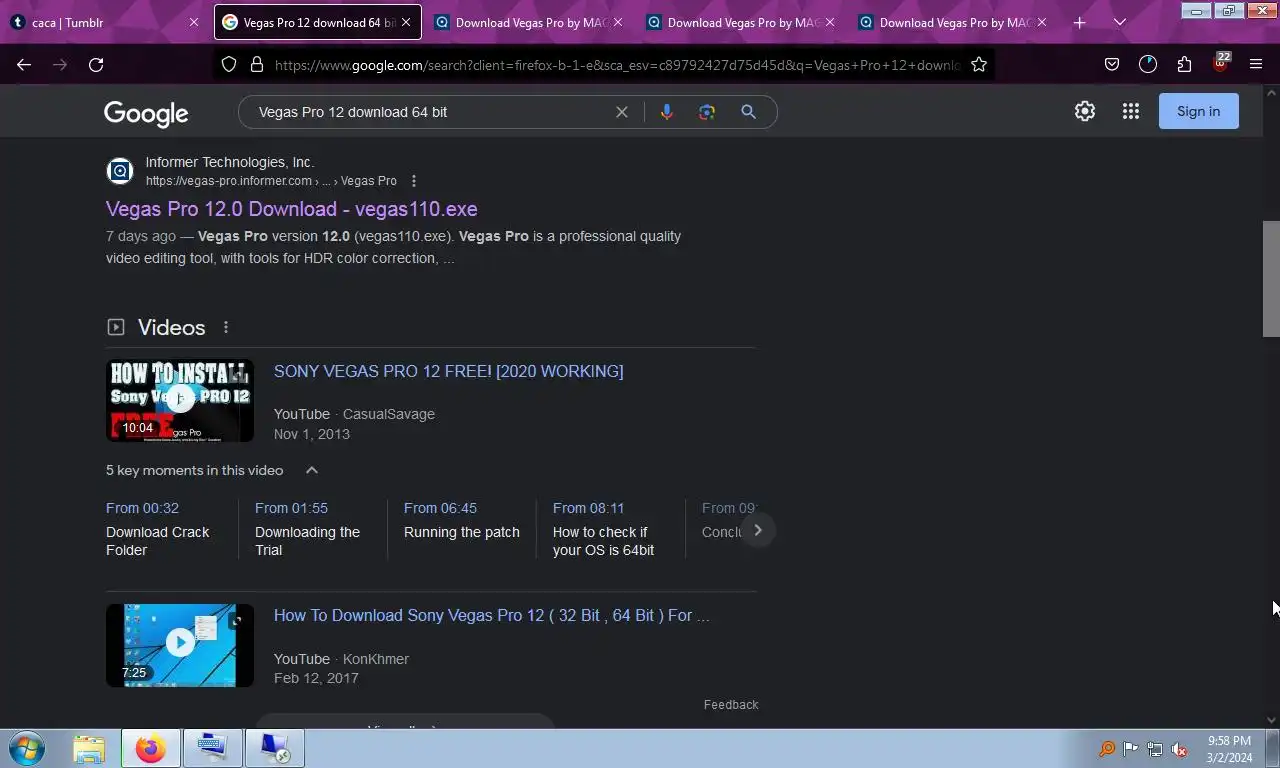Go back to the previous page
The image size is (1280, 768).
point(24,64)
